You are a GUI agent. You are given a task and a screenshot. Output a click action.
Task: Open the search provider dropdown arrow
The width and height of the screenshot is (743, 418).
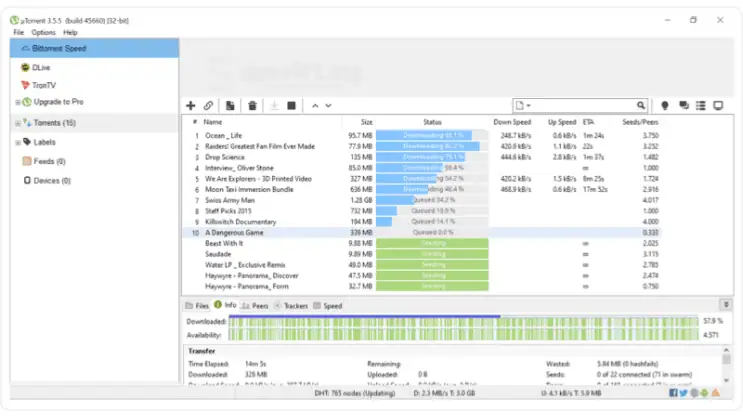[529, 106]
